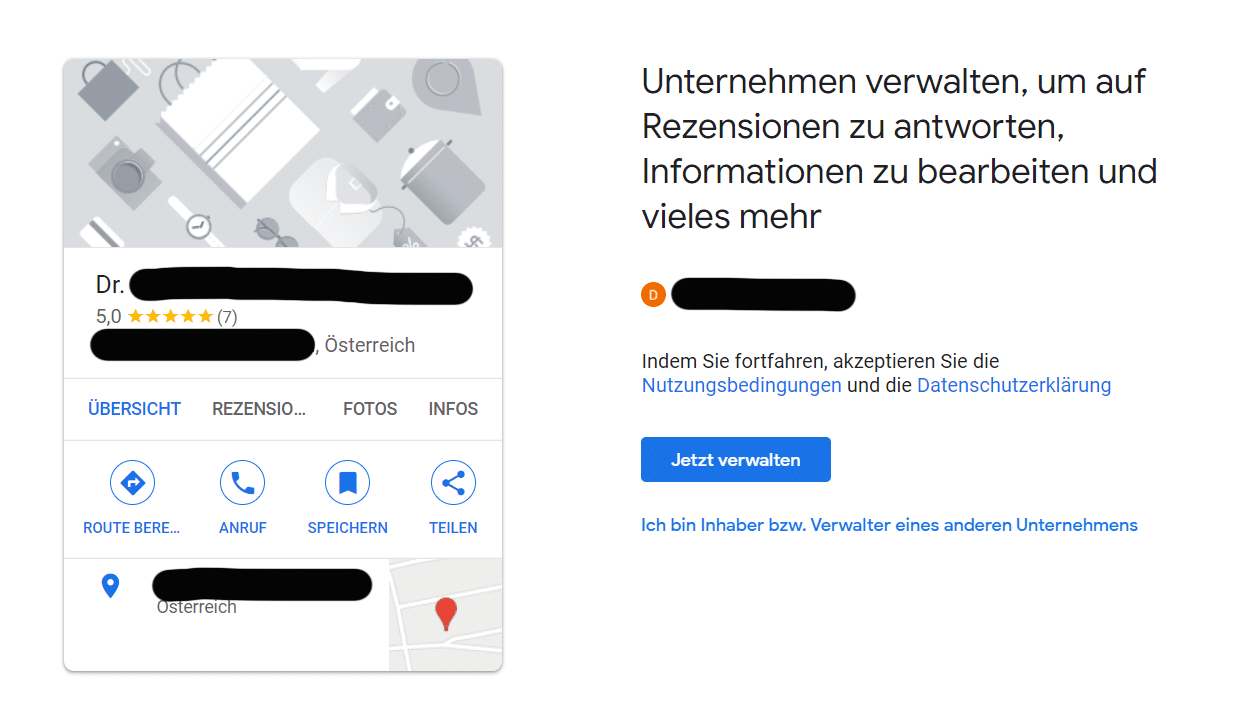Click the blue location pin icon
This screenshot has width=1237, height=725.
pos(111,586)
